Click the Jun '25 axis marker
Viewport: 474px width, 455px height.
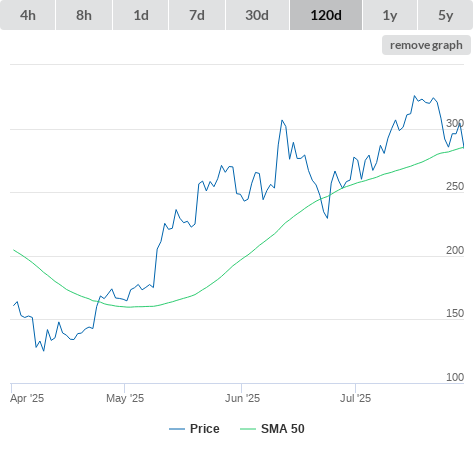coord(242,398)
